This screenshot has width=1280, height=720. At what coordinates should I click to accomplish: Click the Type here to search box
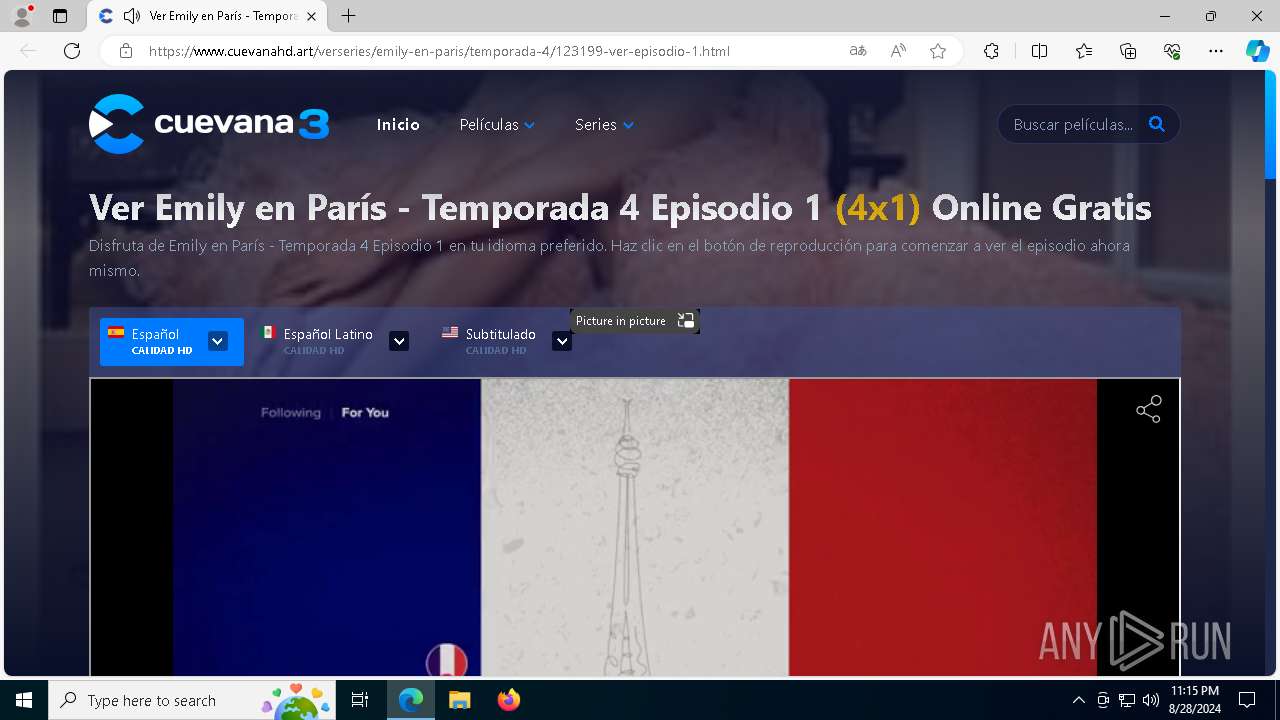pos(191,700)
